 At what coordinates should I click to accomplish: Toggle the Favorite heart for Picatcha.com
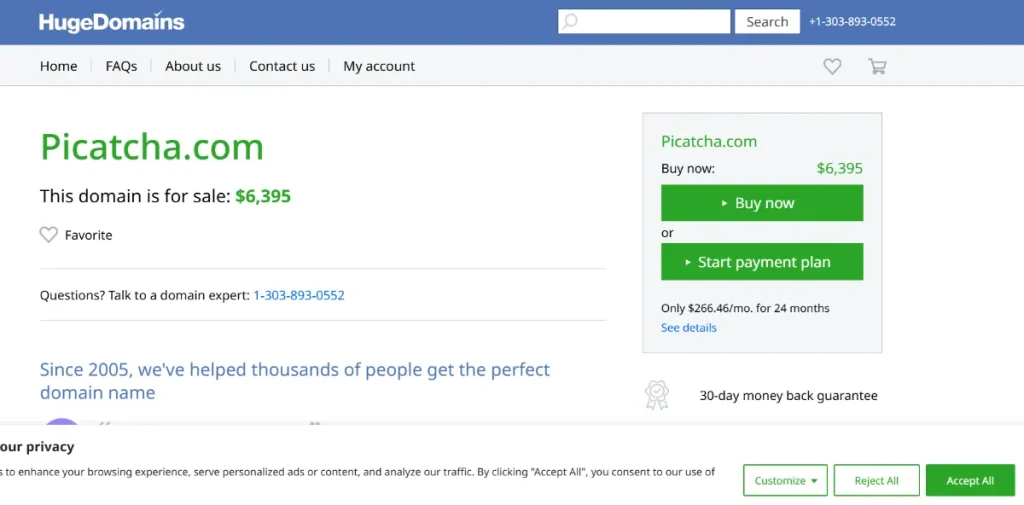[x=49, y=235]
